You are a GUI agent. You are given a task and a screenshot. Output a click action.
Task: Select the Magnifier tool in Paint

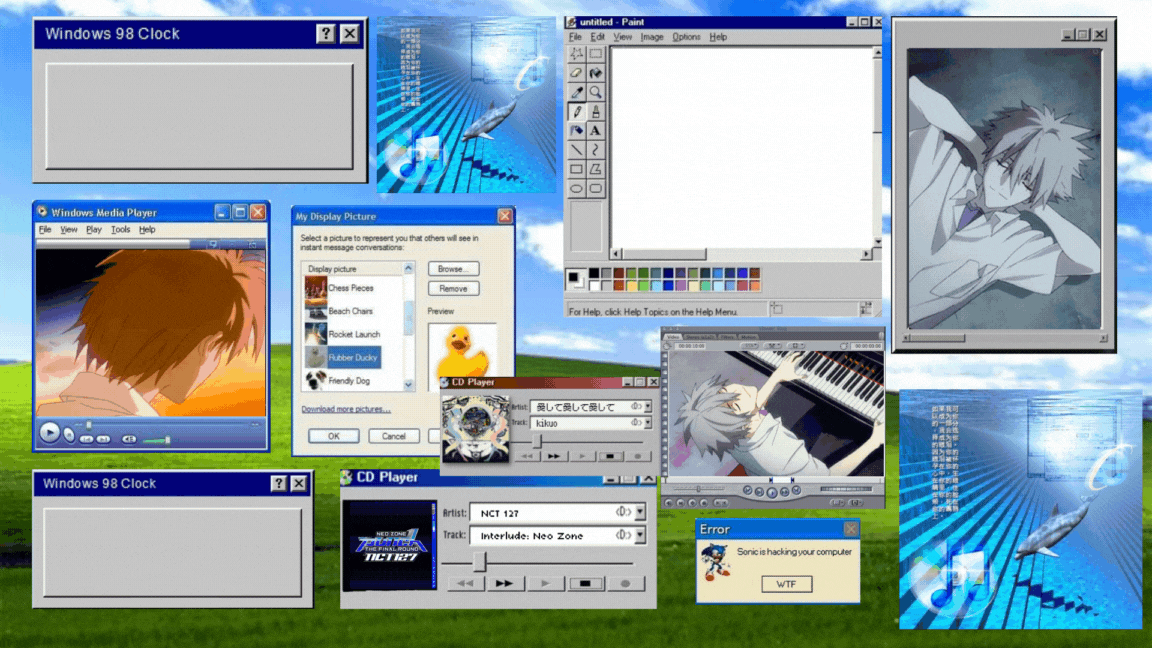(x=596, y=92)
